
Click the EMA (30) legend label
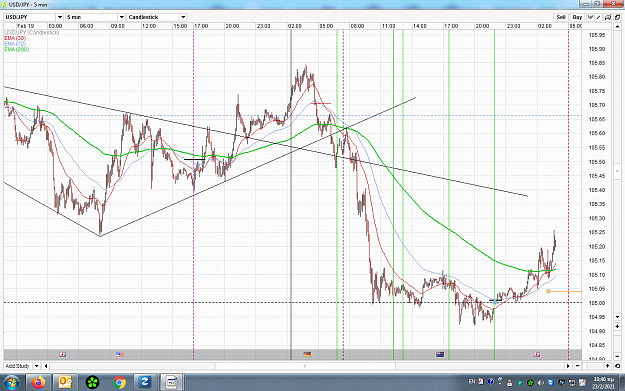coord(15,38)
